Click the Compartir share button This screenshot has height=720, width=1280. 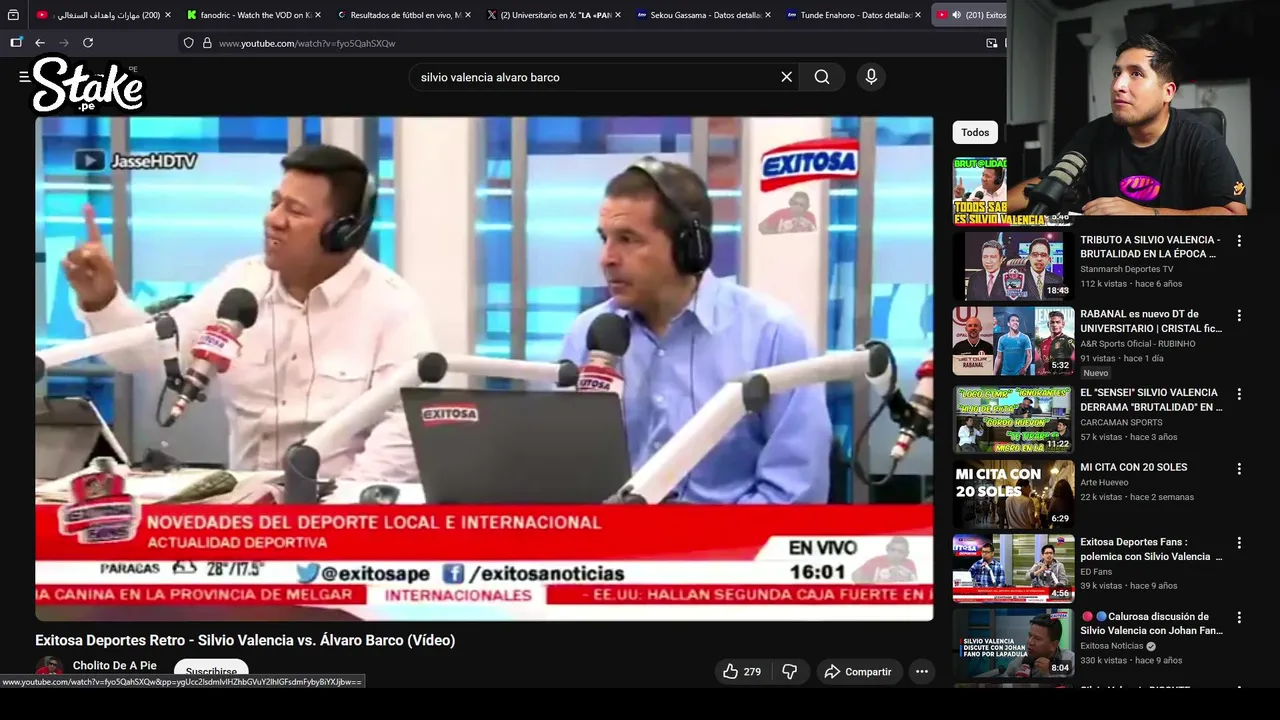(858, 672)
